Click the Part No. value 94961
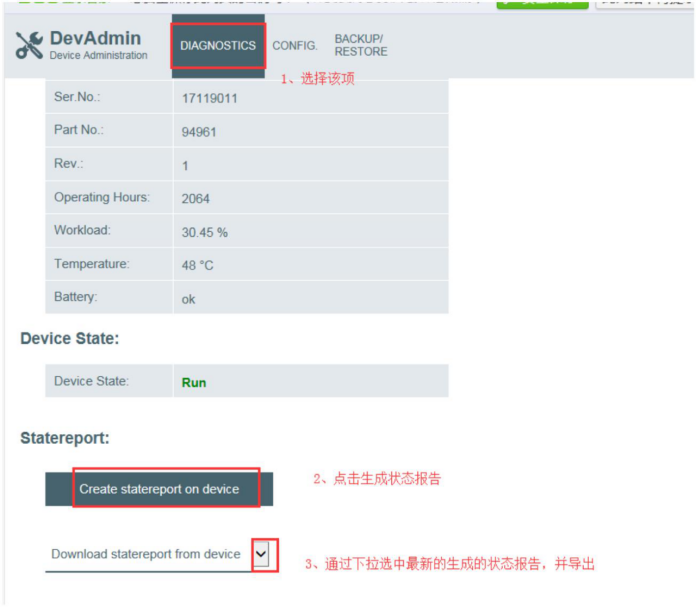The width and height of the screenshot is (696, 607). [x=199, y=132]
